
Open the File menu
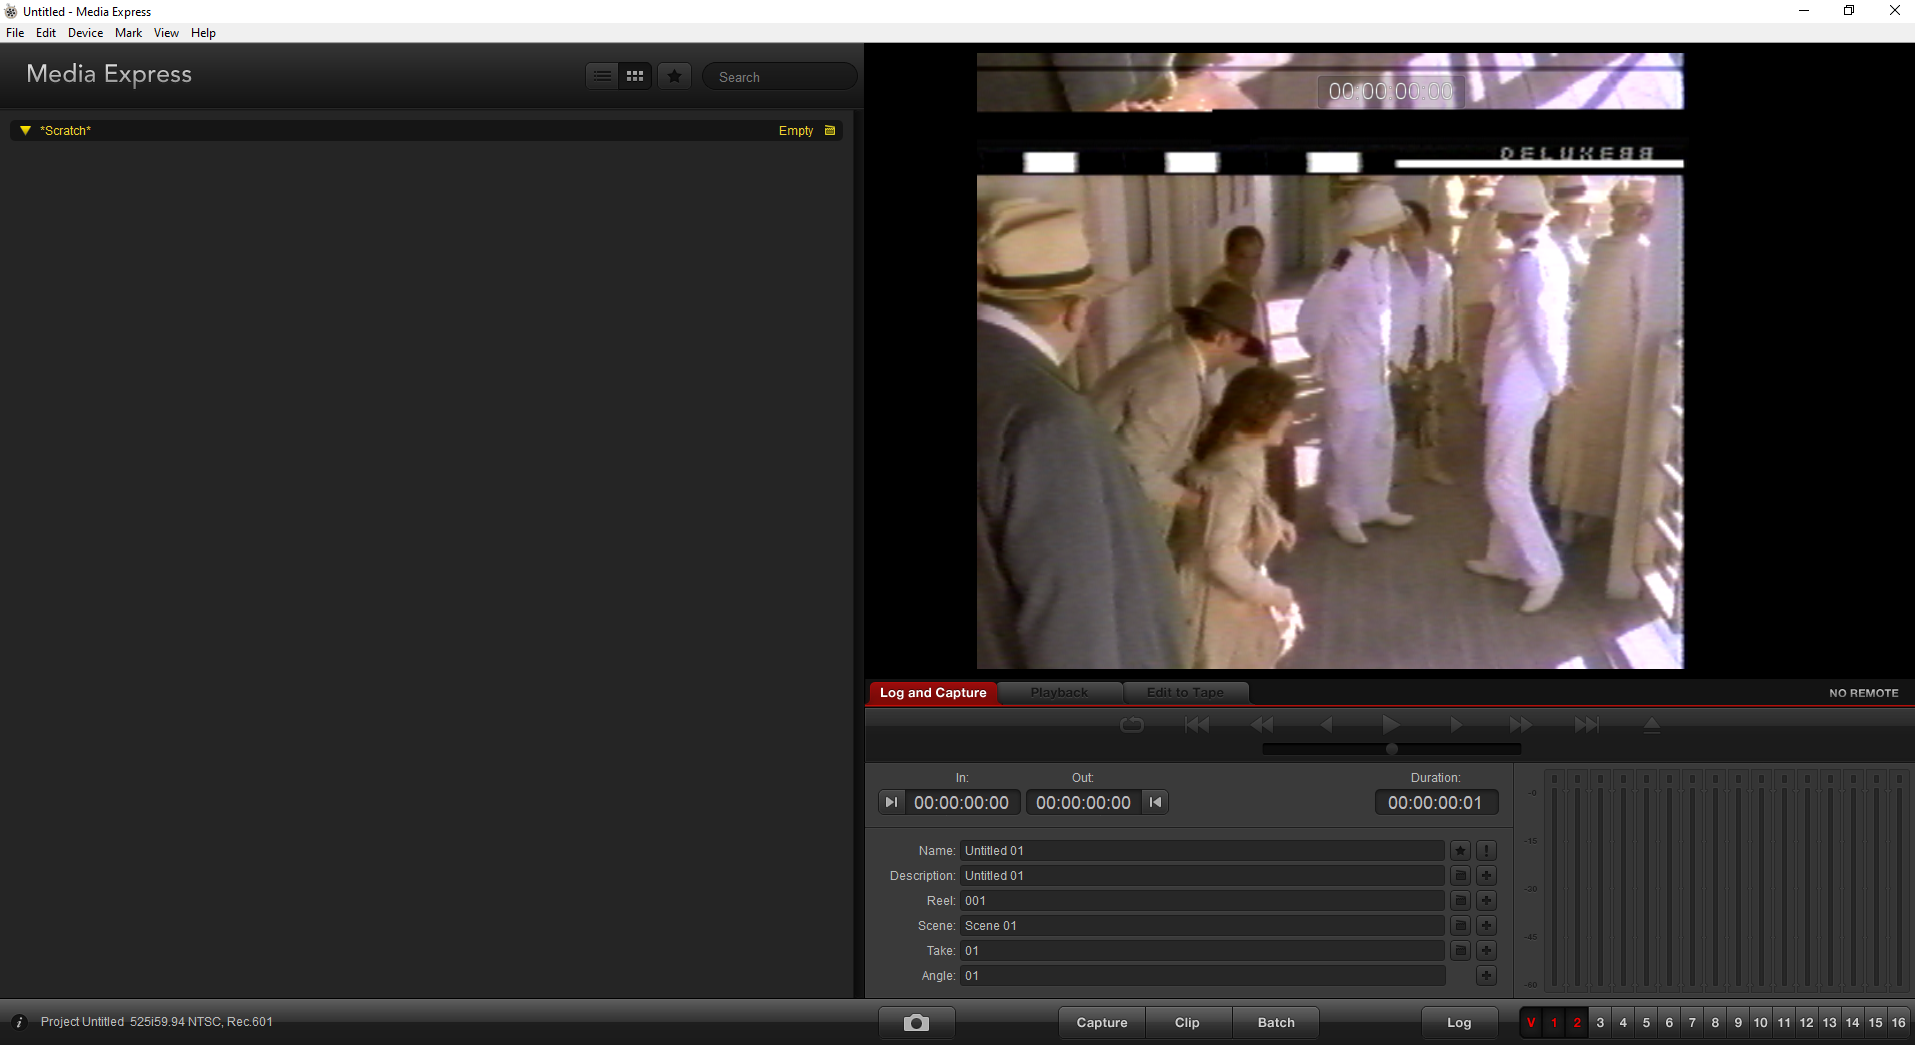(x=15, y=33)
